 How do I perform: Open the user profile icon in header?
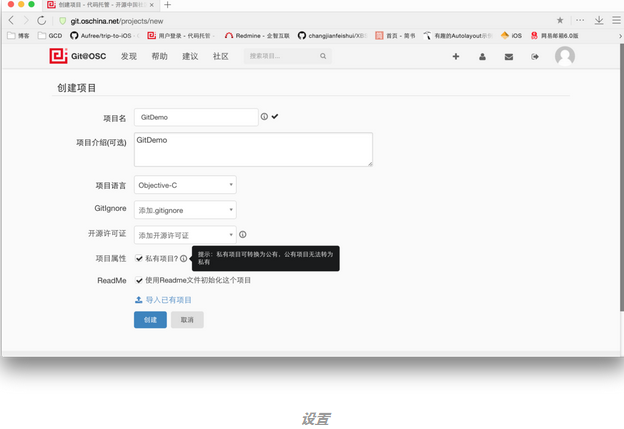[x=483, y=57]
